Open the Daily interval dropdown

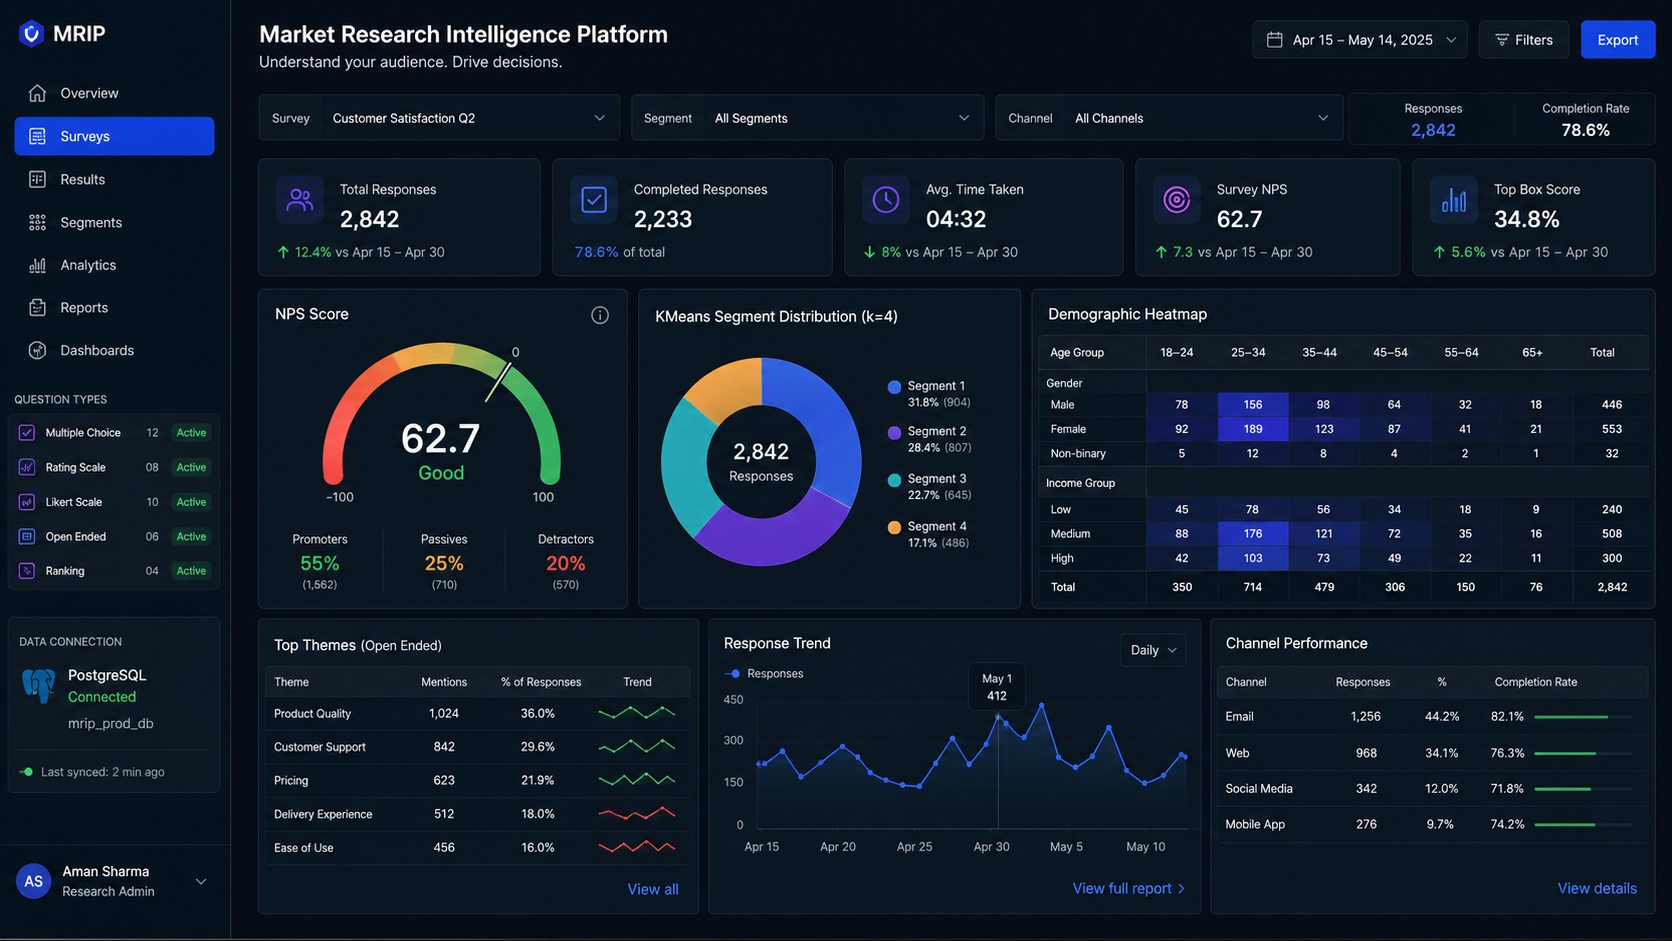point(1153,650)
